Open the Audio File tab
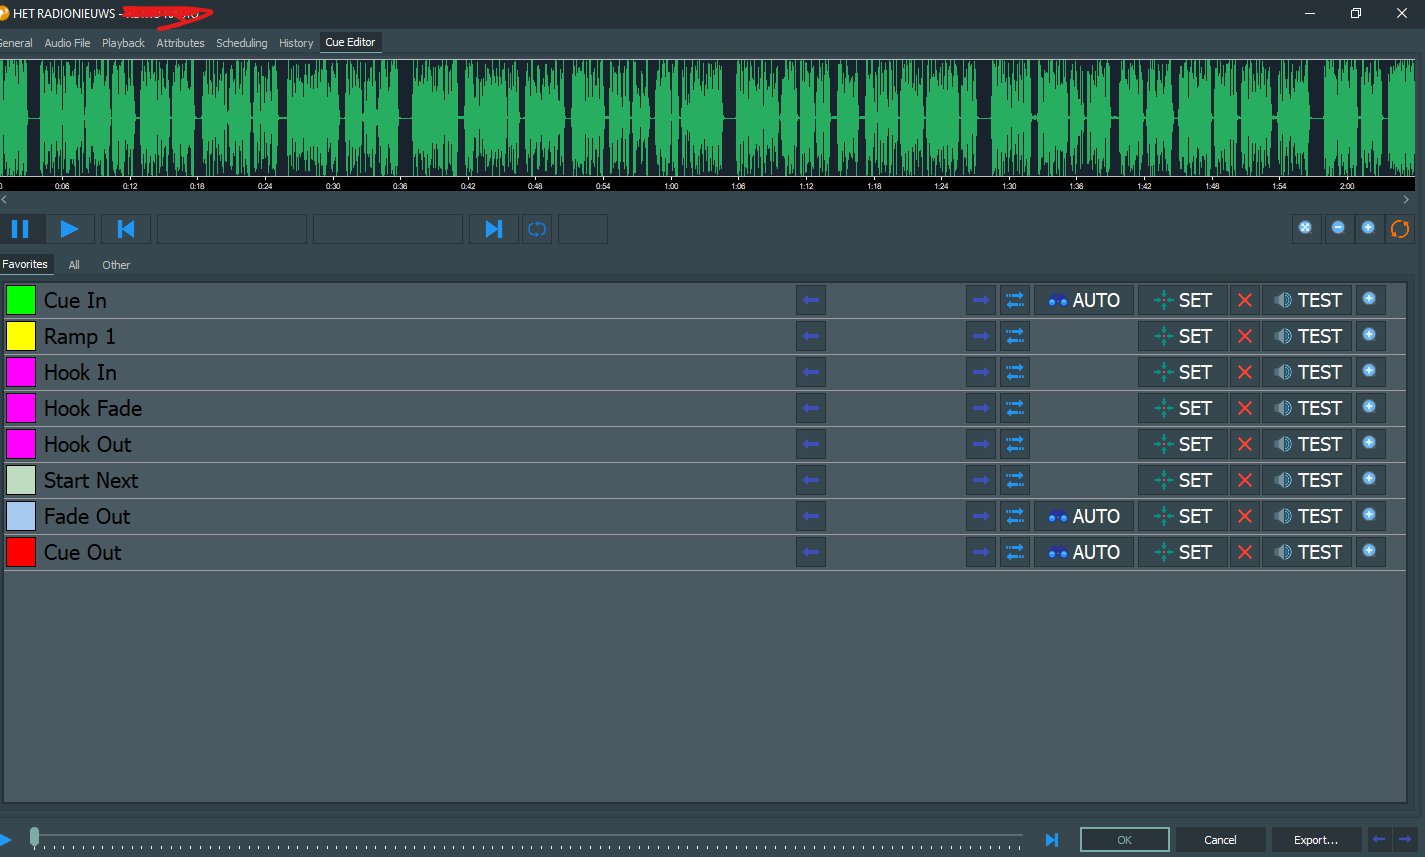The width and height of the screenshot is (1425, 857). tap(67, 43)
